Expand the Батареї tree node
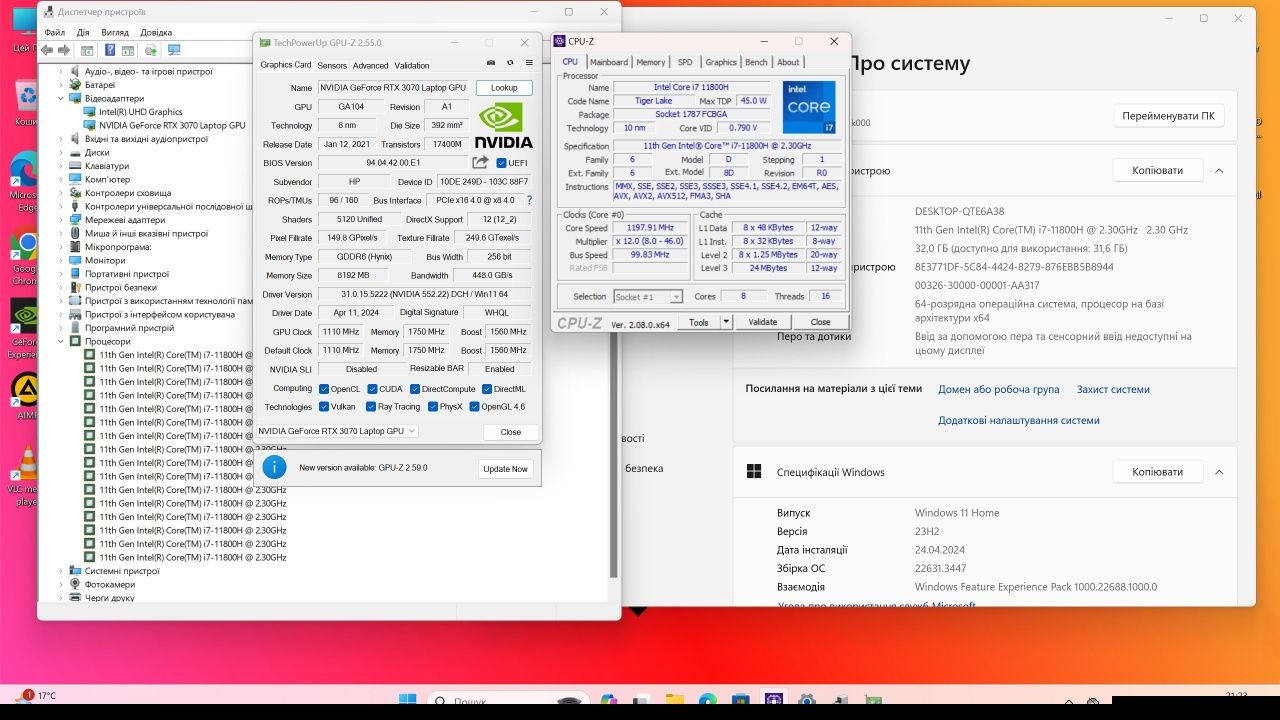This screenshot has height=720, width=1280. (61, 85)
